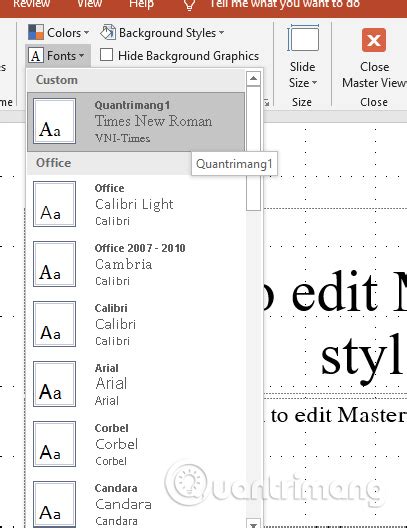Click the Arial theme Aa thumbnail
Screen dimensions: 407x528
[54, 384]
